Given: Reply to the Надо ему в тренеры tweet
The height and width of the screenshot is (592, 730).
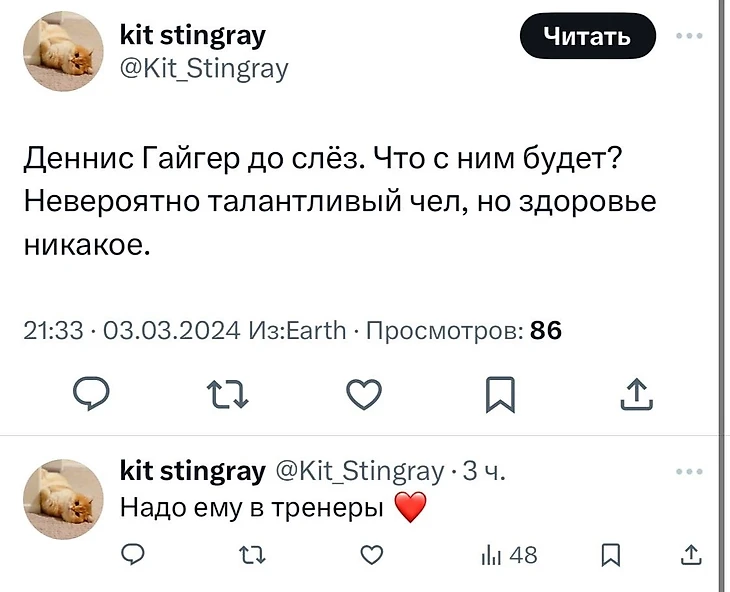Looking at the screenshot, I should point(133,555).
